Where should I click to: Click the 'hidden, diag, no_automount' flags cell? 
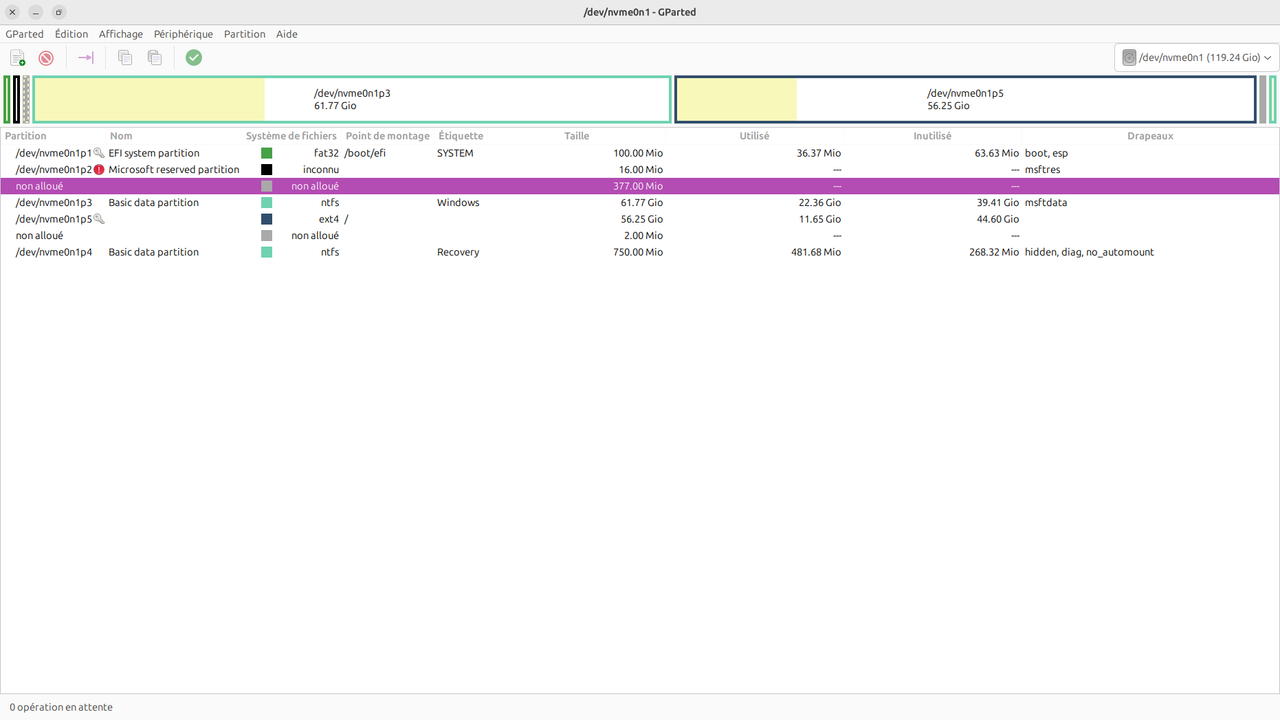[x=1089, y=252]
